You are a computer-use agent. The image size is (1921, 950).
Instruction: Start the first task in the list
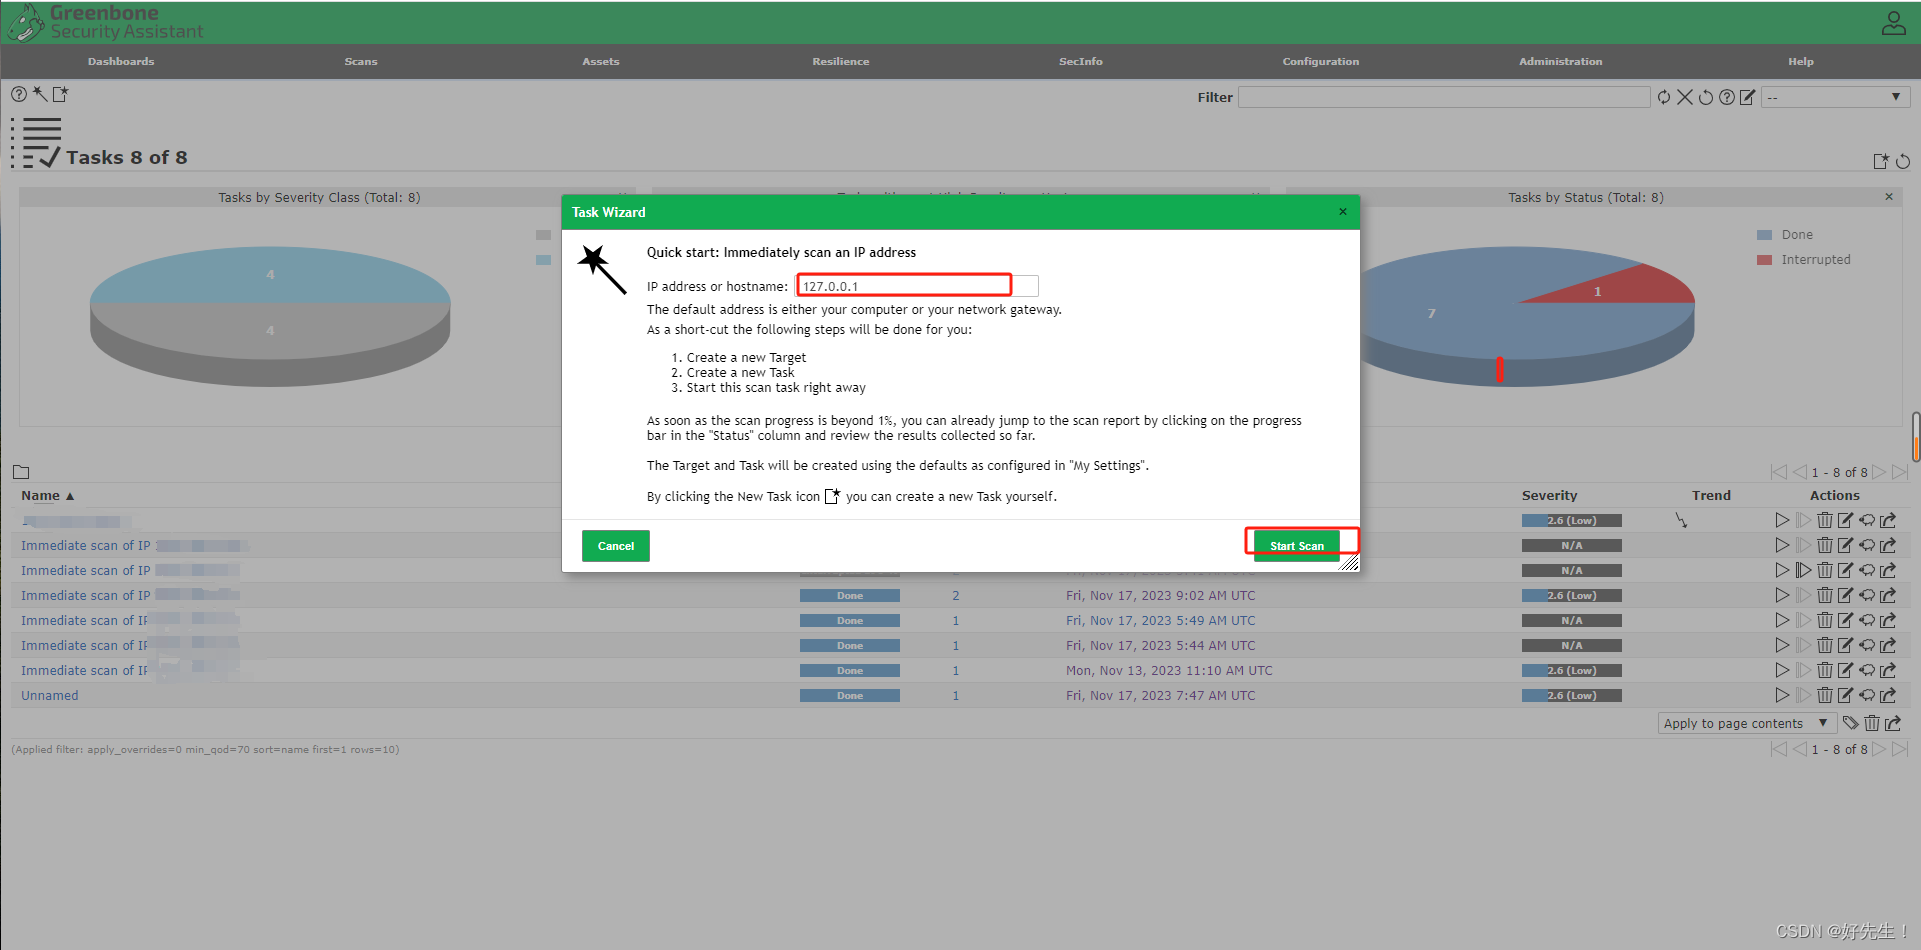(x=1782, y=520)
